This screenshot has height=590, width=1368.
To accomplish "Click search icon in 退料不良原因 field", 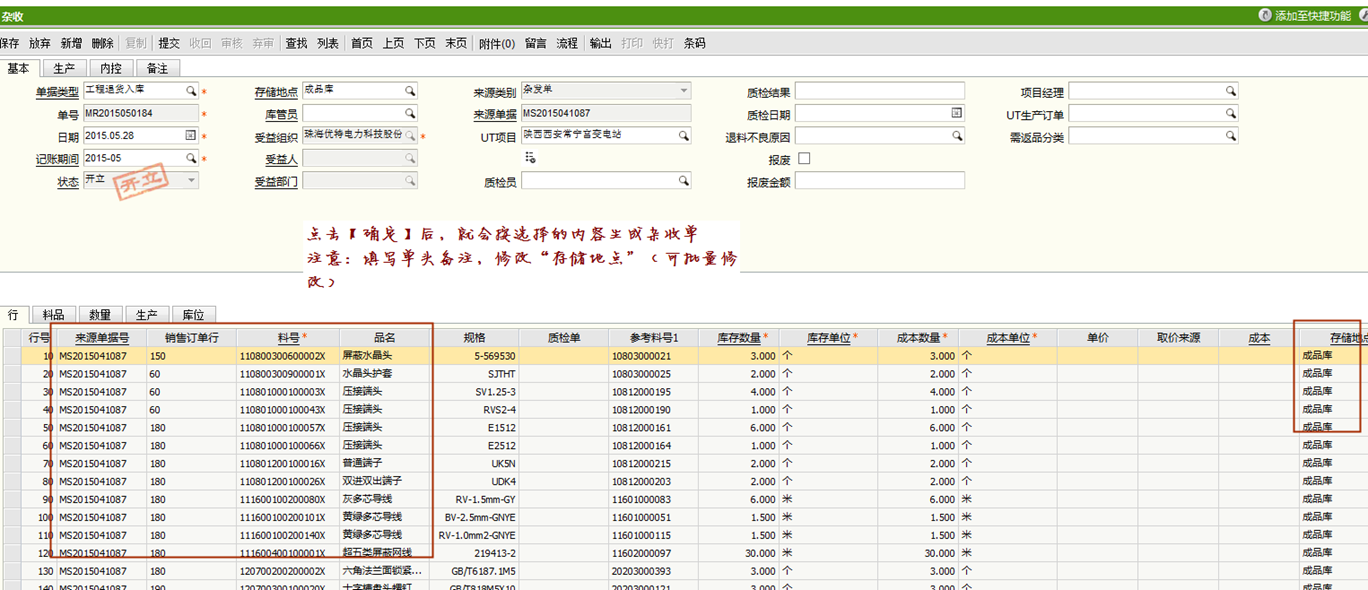I will [x=957, y=136].
